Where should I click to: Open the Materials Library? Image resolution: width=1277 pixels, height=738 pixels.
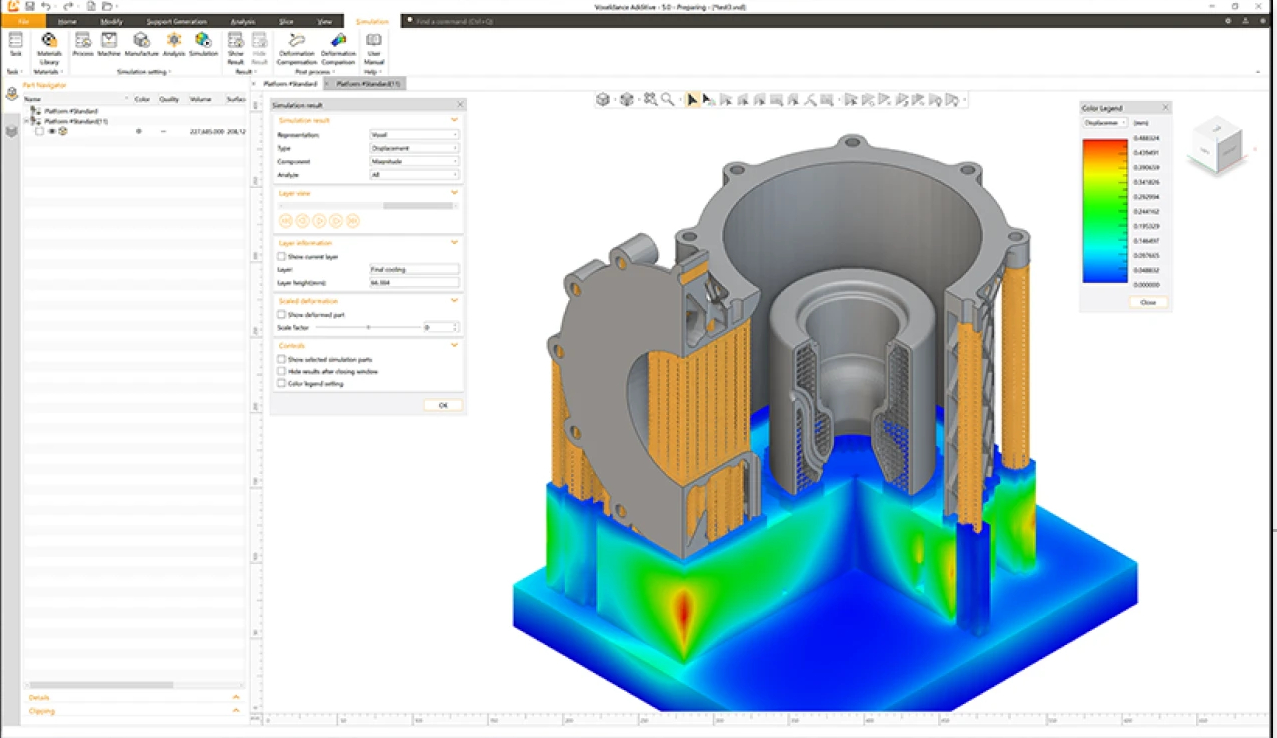pos(48,47)
